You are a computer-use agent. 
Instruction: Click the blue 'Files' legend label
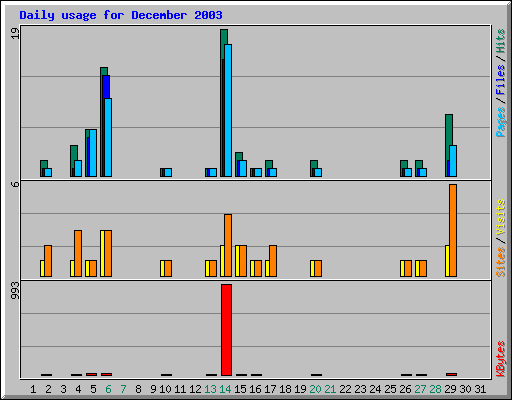(x=501, y=80)
